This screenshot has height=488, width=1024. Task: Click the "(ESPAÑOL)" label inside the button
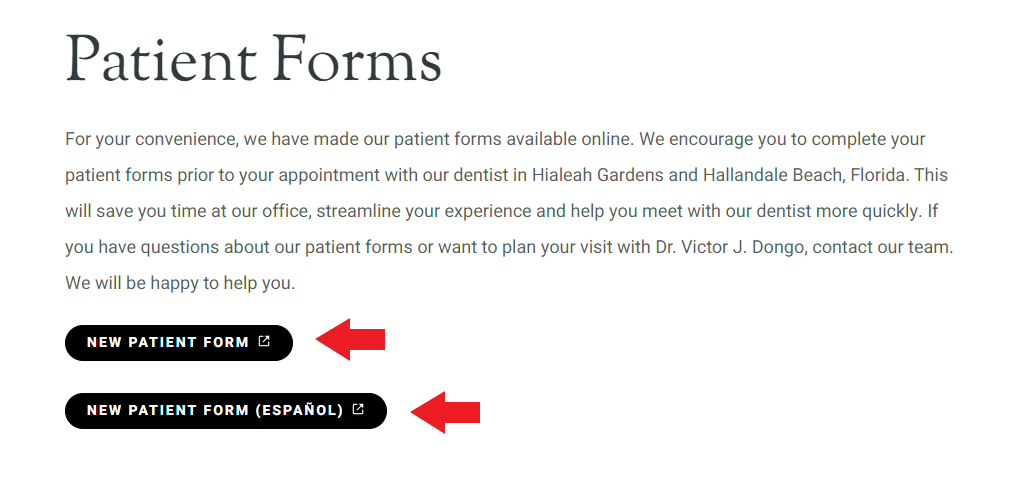point(299,411)
